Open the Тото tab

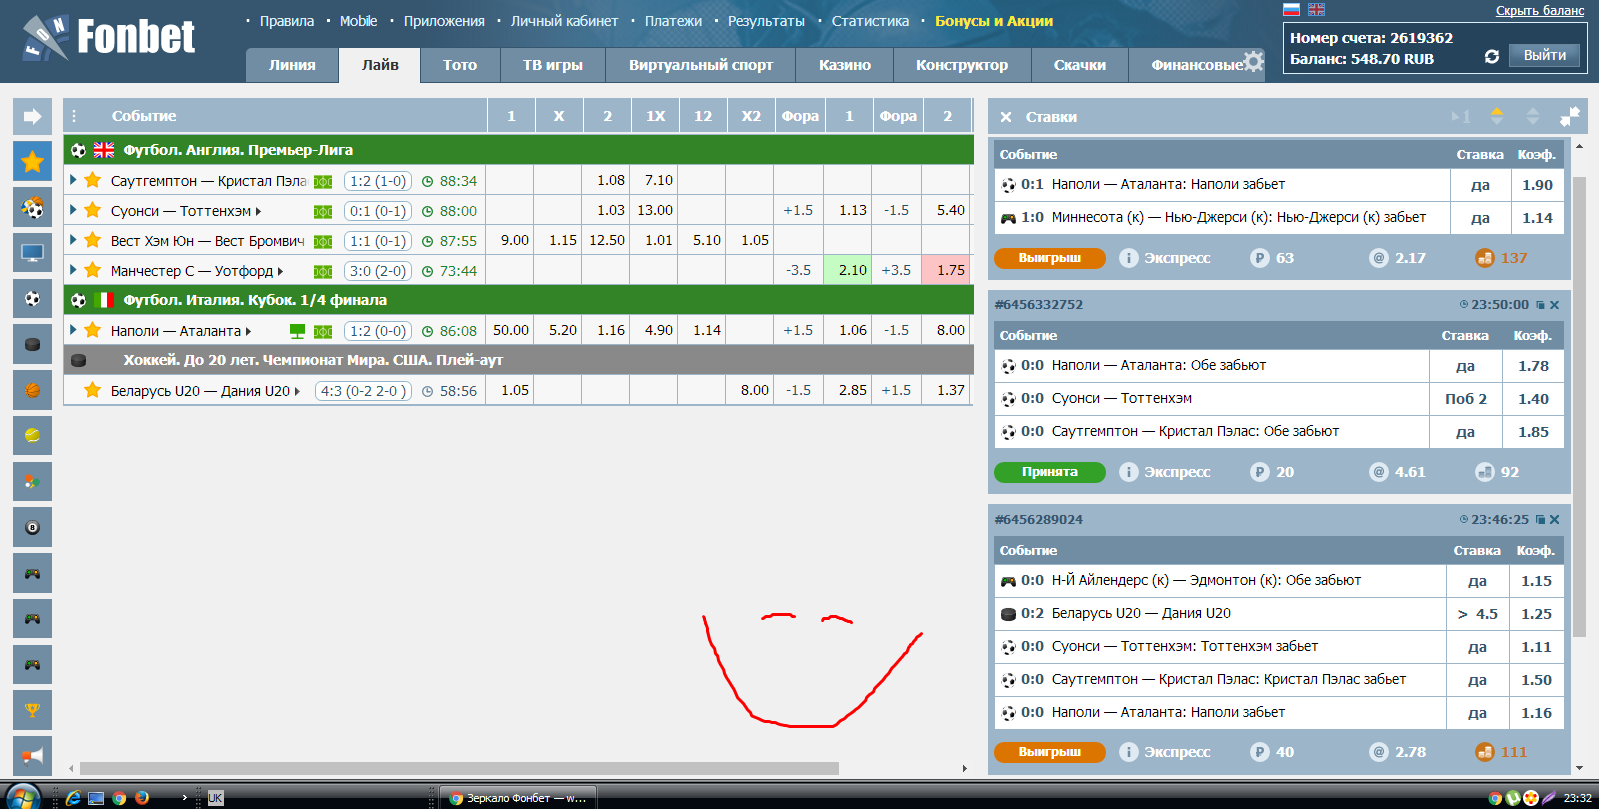(460, 65)
